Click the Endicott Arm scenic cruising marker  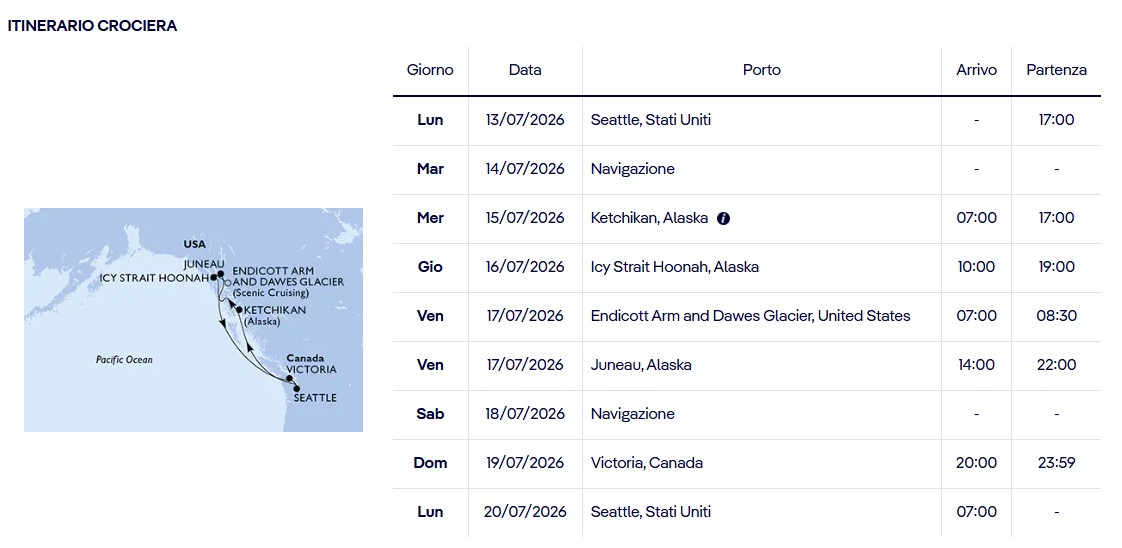click(228, 283)
